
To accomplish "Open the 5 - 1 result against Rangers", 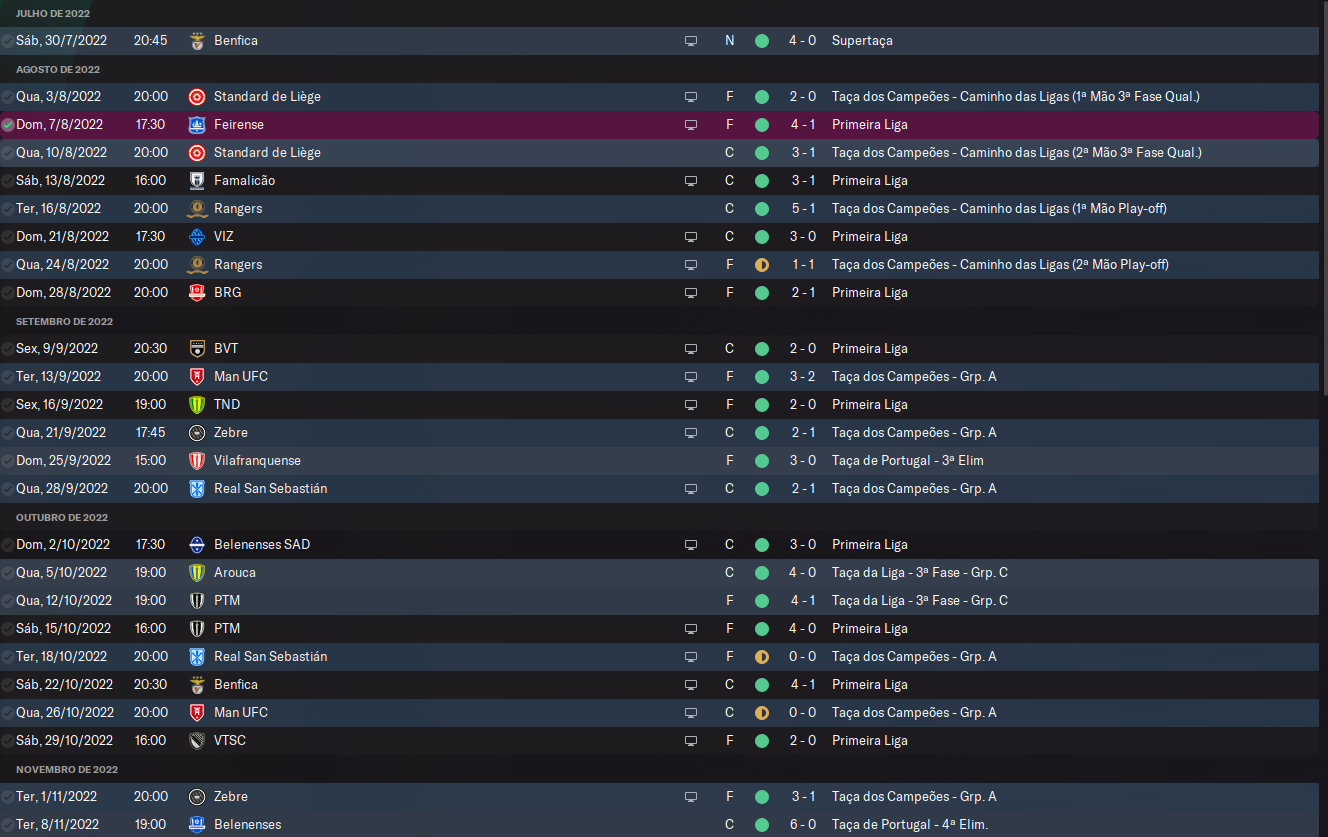I will pyautogui.click(x=802, y=209).
